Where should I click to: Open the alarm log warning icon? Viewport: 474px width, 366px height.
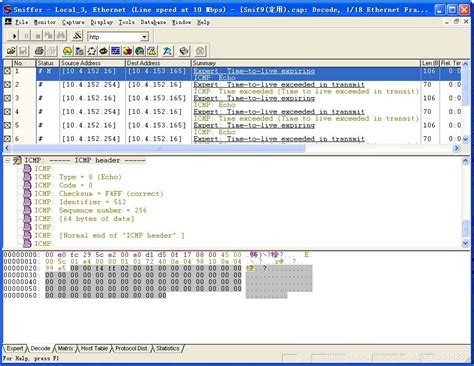tap(152, 51)
